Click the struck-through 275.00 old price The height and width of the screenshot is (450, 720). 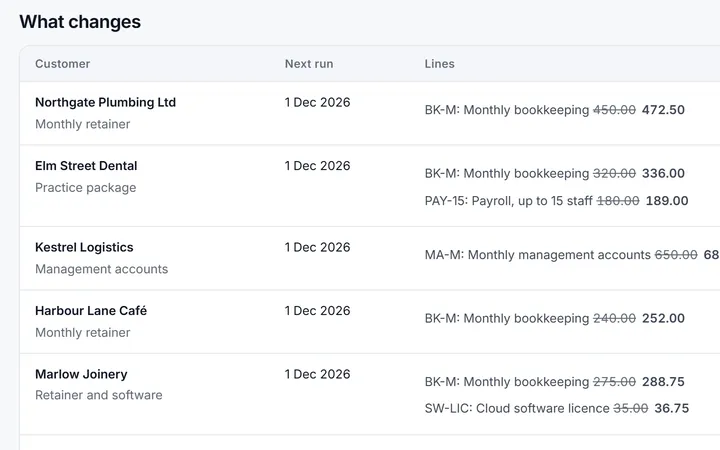[614, 382]
